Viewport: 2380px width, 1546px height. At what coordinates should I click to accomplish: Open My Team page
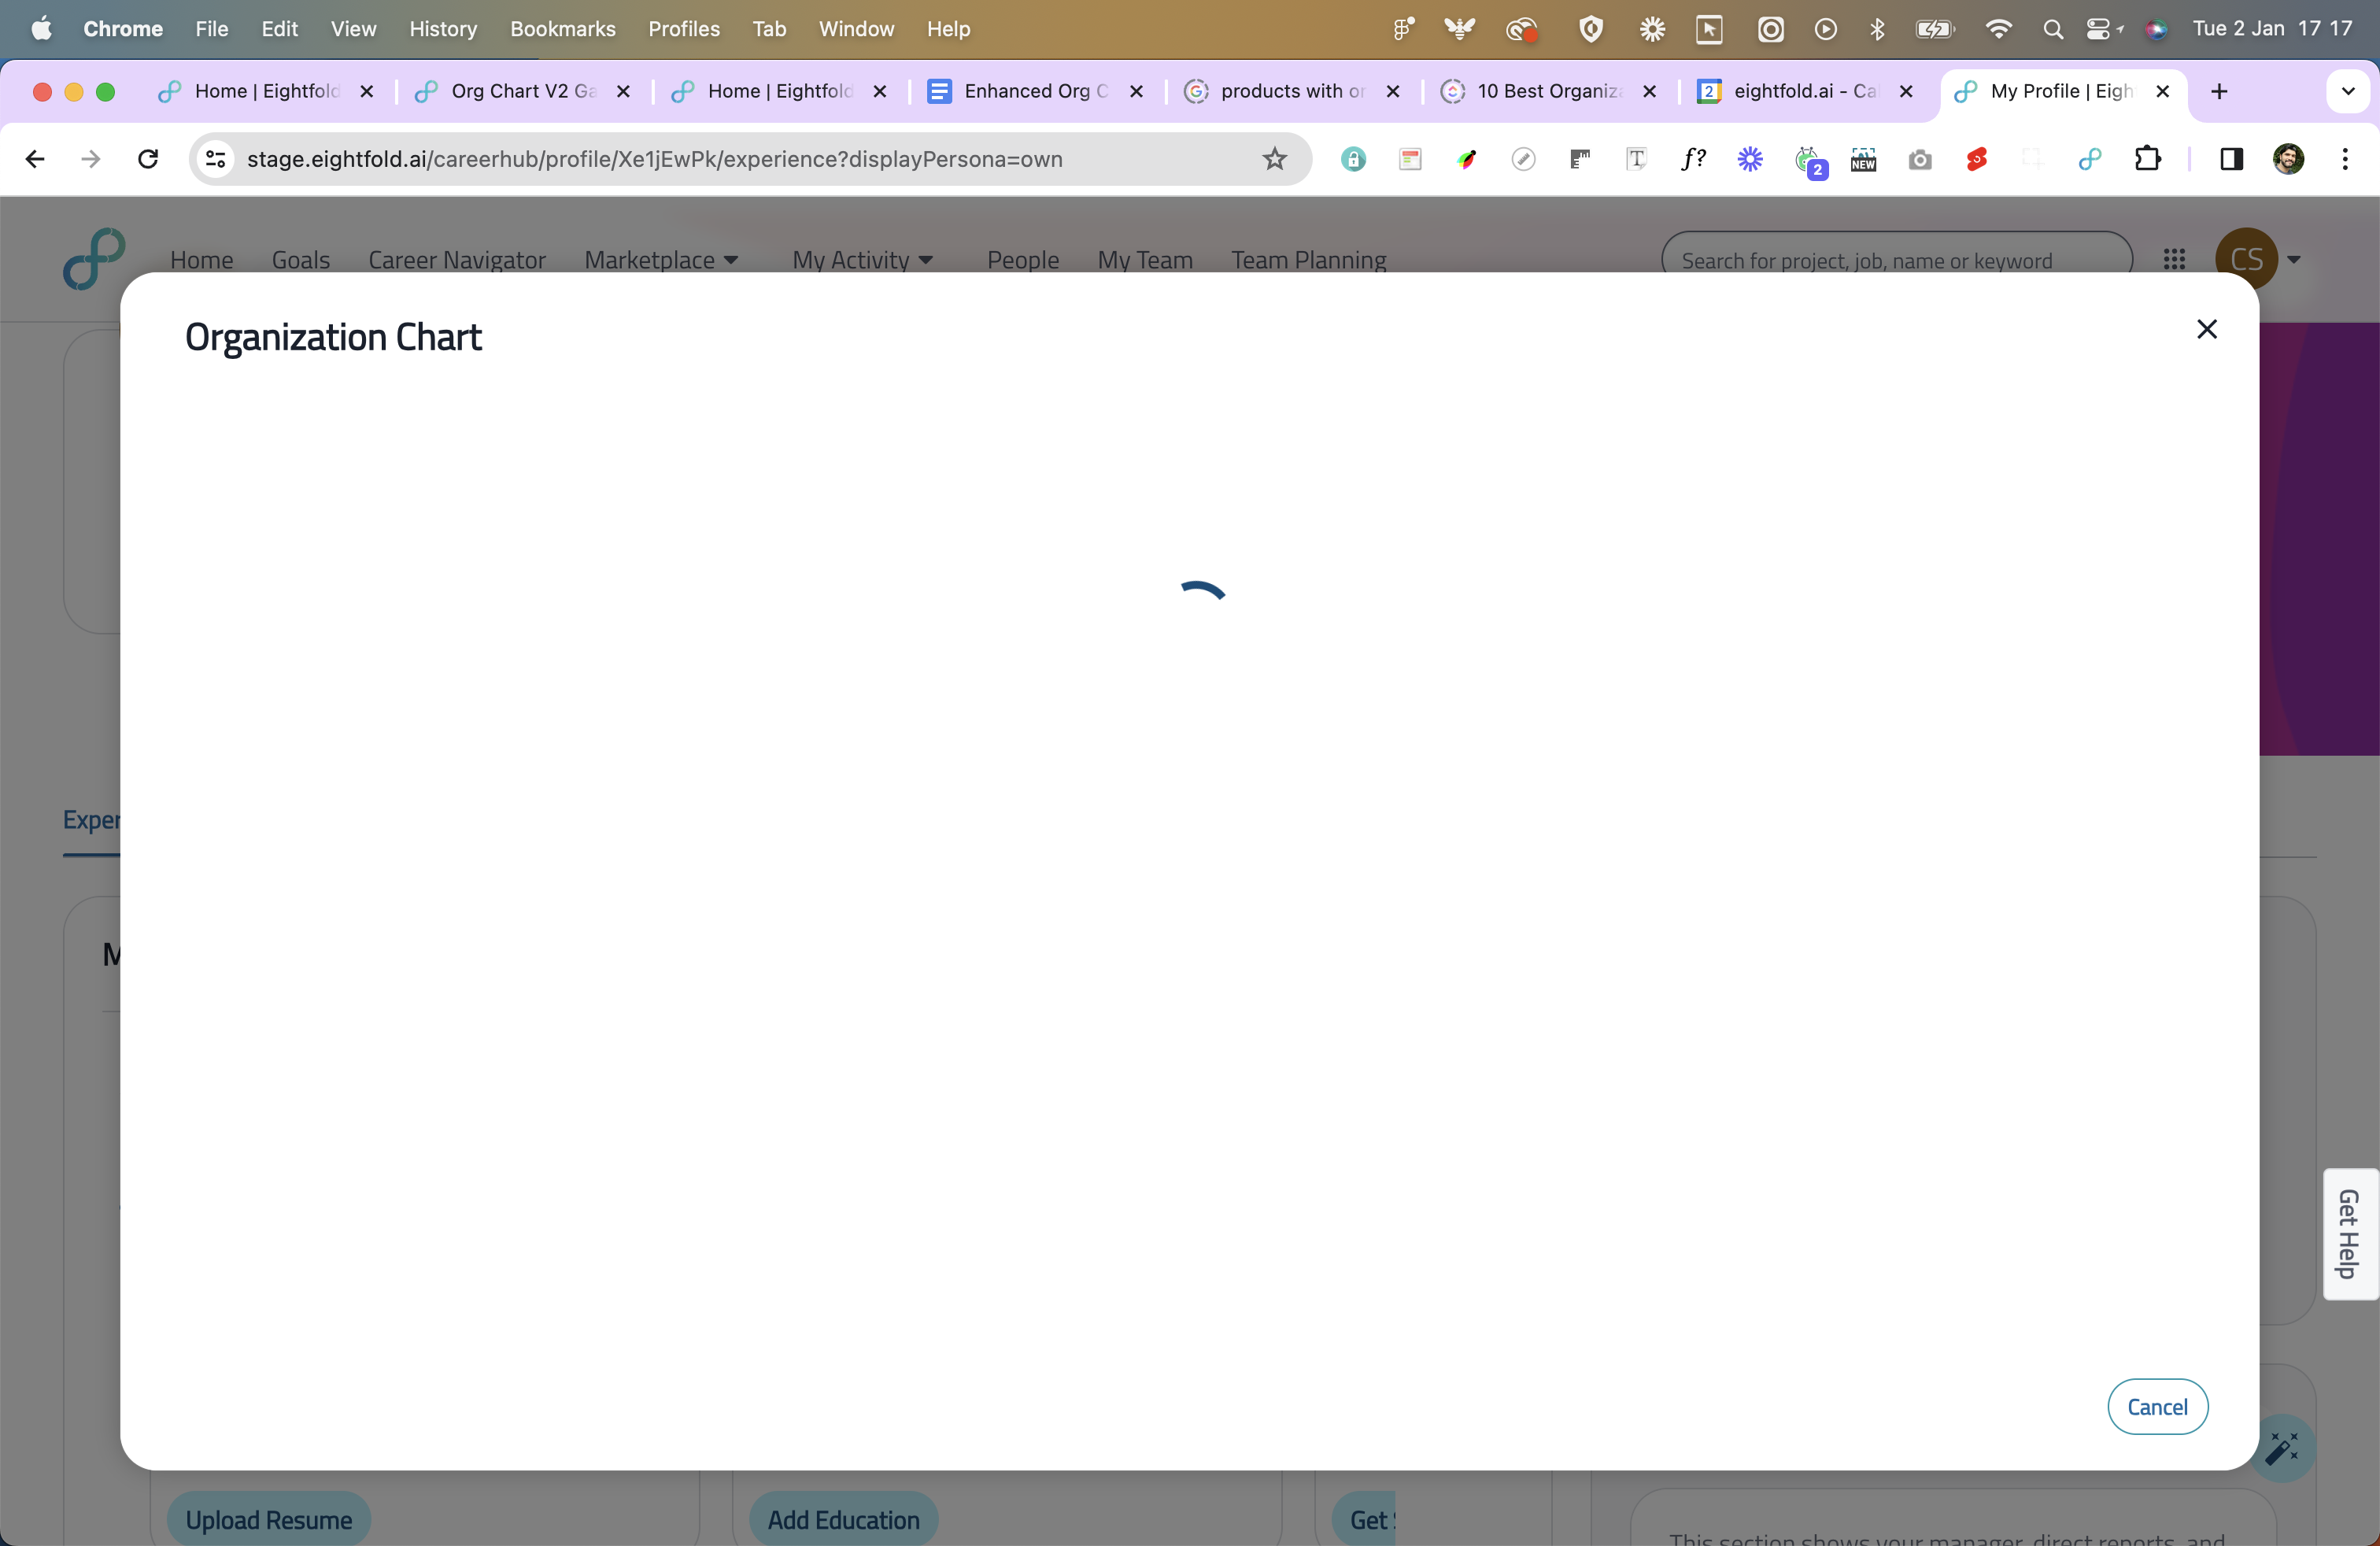coord(1145,260)
